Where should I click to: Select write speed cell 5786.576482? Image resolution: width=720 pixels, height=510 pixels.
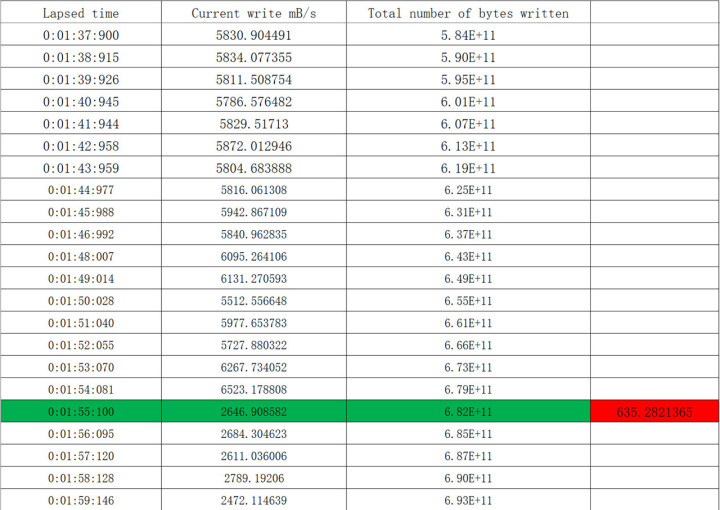(x=254, y=101)
